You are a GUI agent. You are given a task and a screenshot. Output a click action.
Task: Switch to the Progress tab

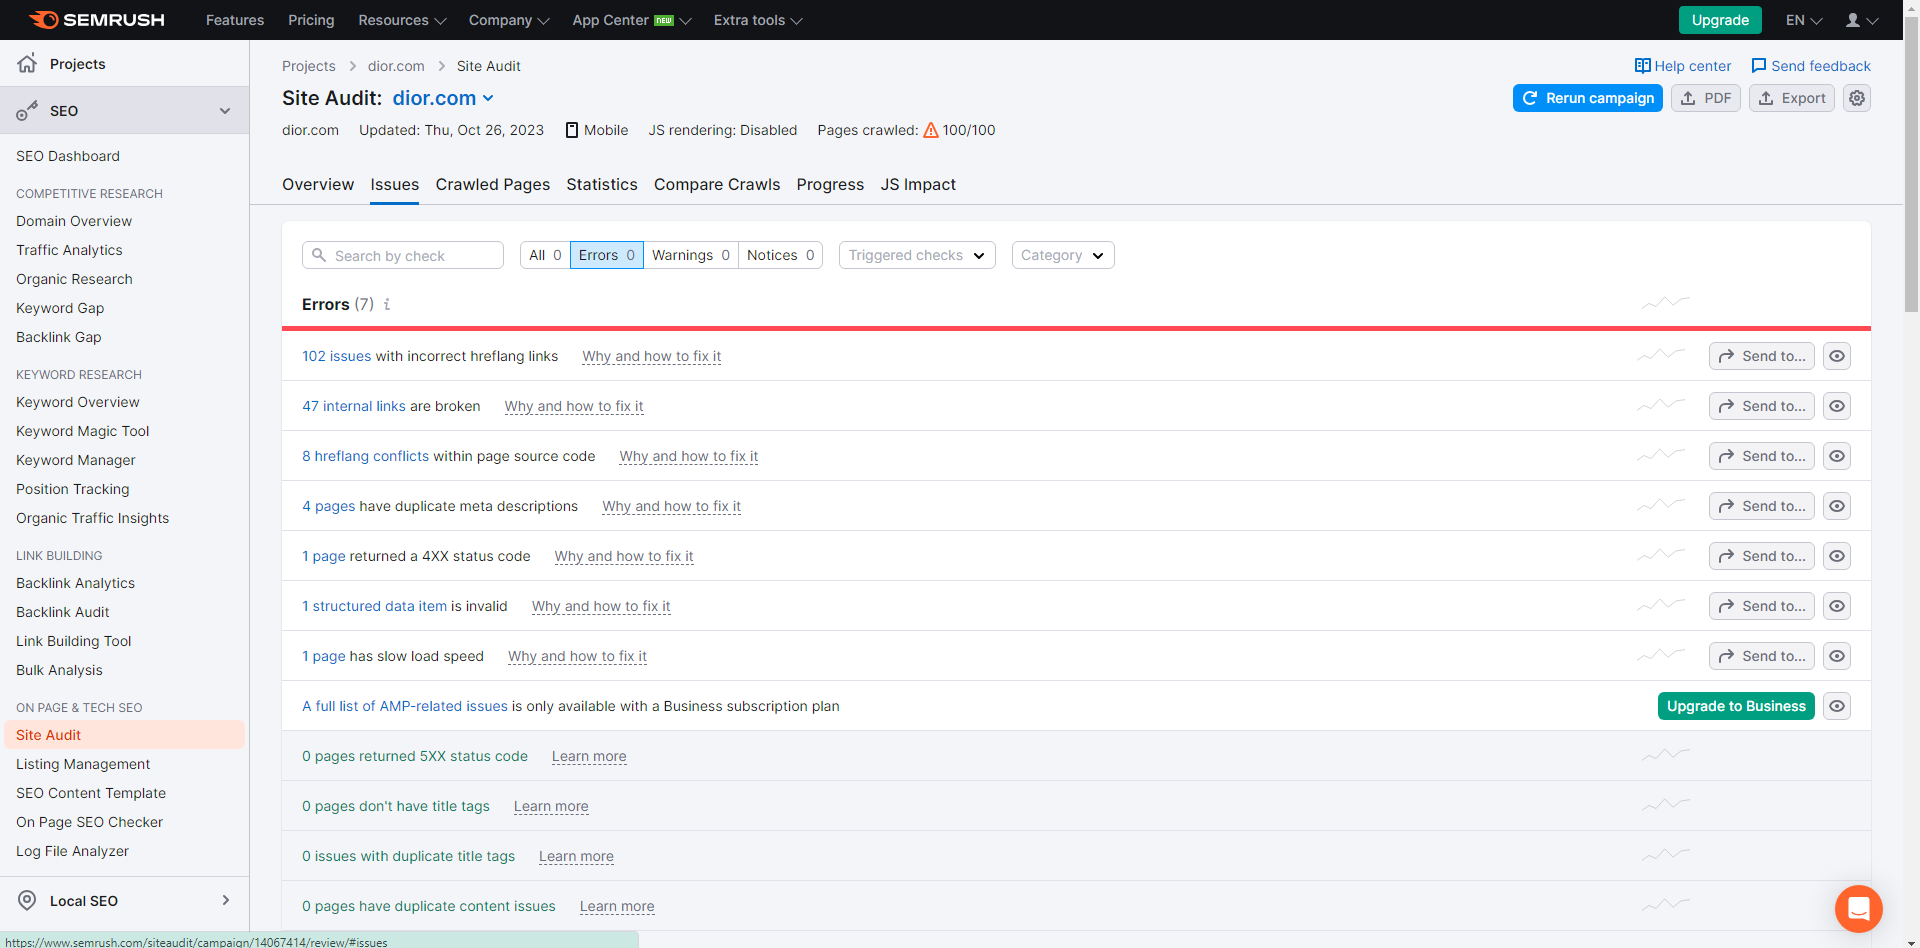(830, 184)
